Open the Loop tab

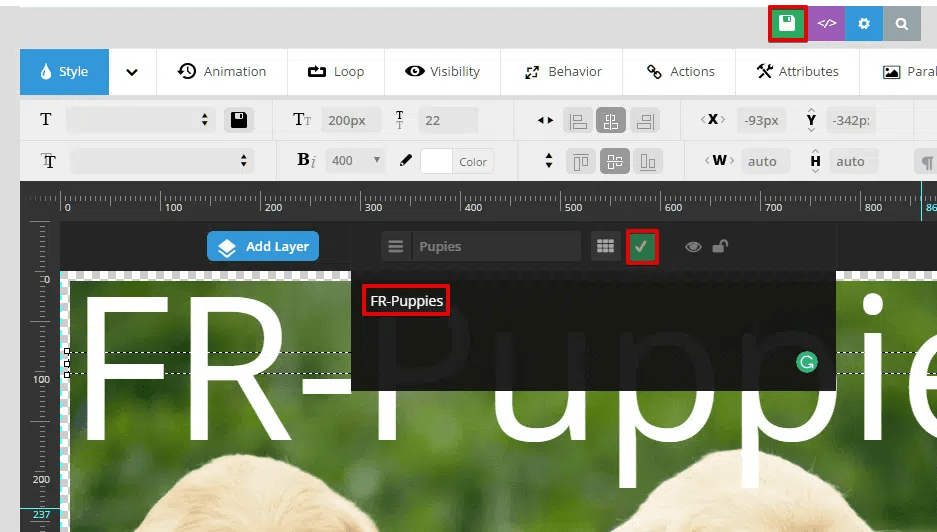[336, 72]
